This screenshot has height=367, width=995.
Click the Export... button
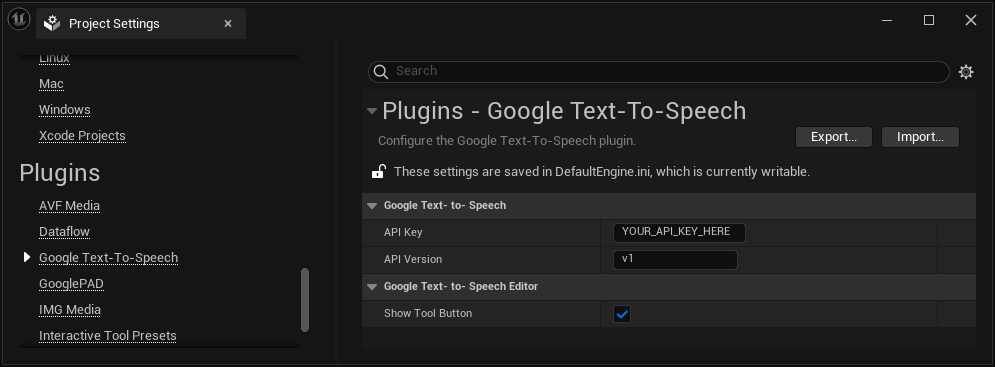834,137
